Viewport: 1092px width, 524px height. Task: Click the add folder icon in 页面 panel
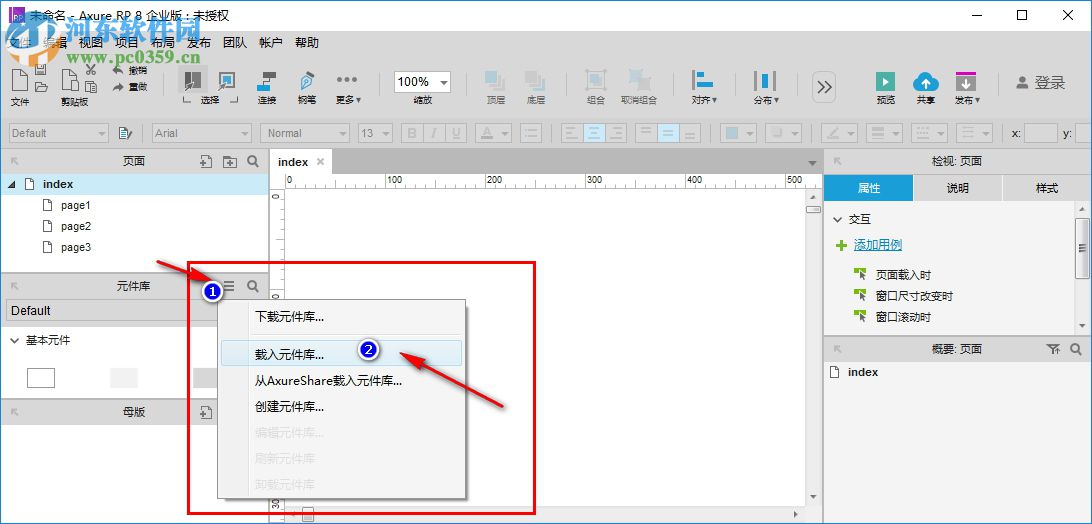[230, 162]
